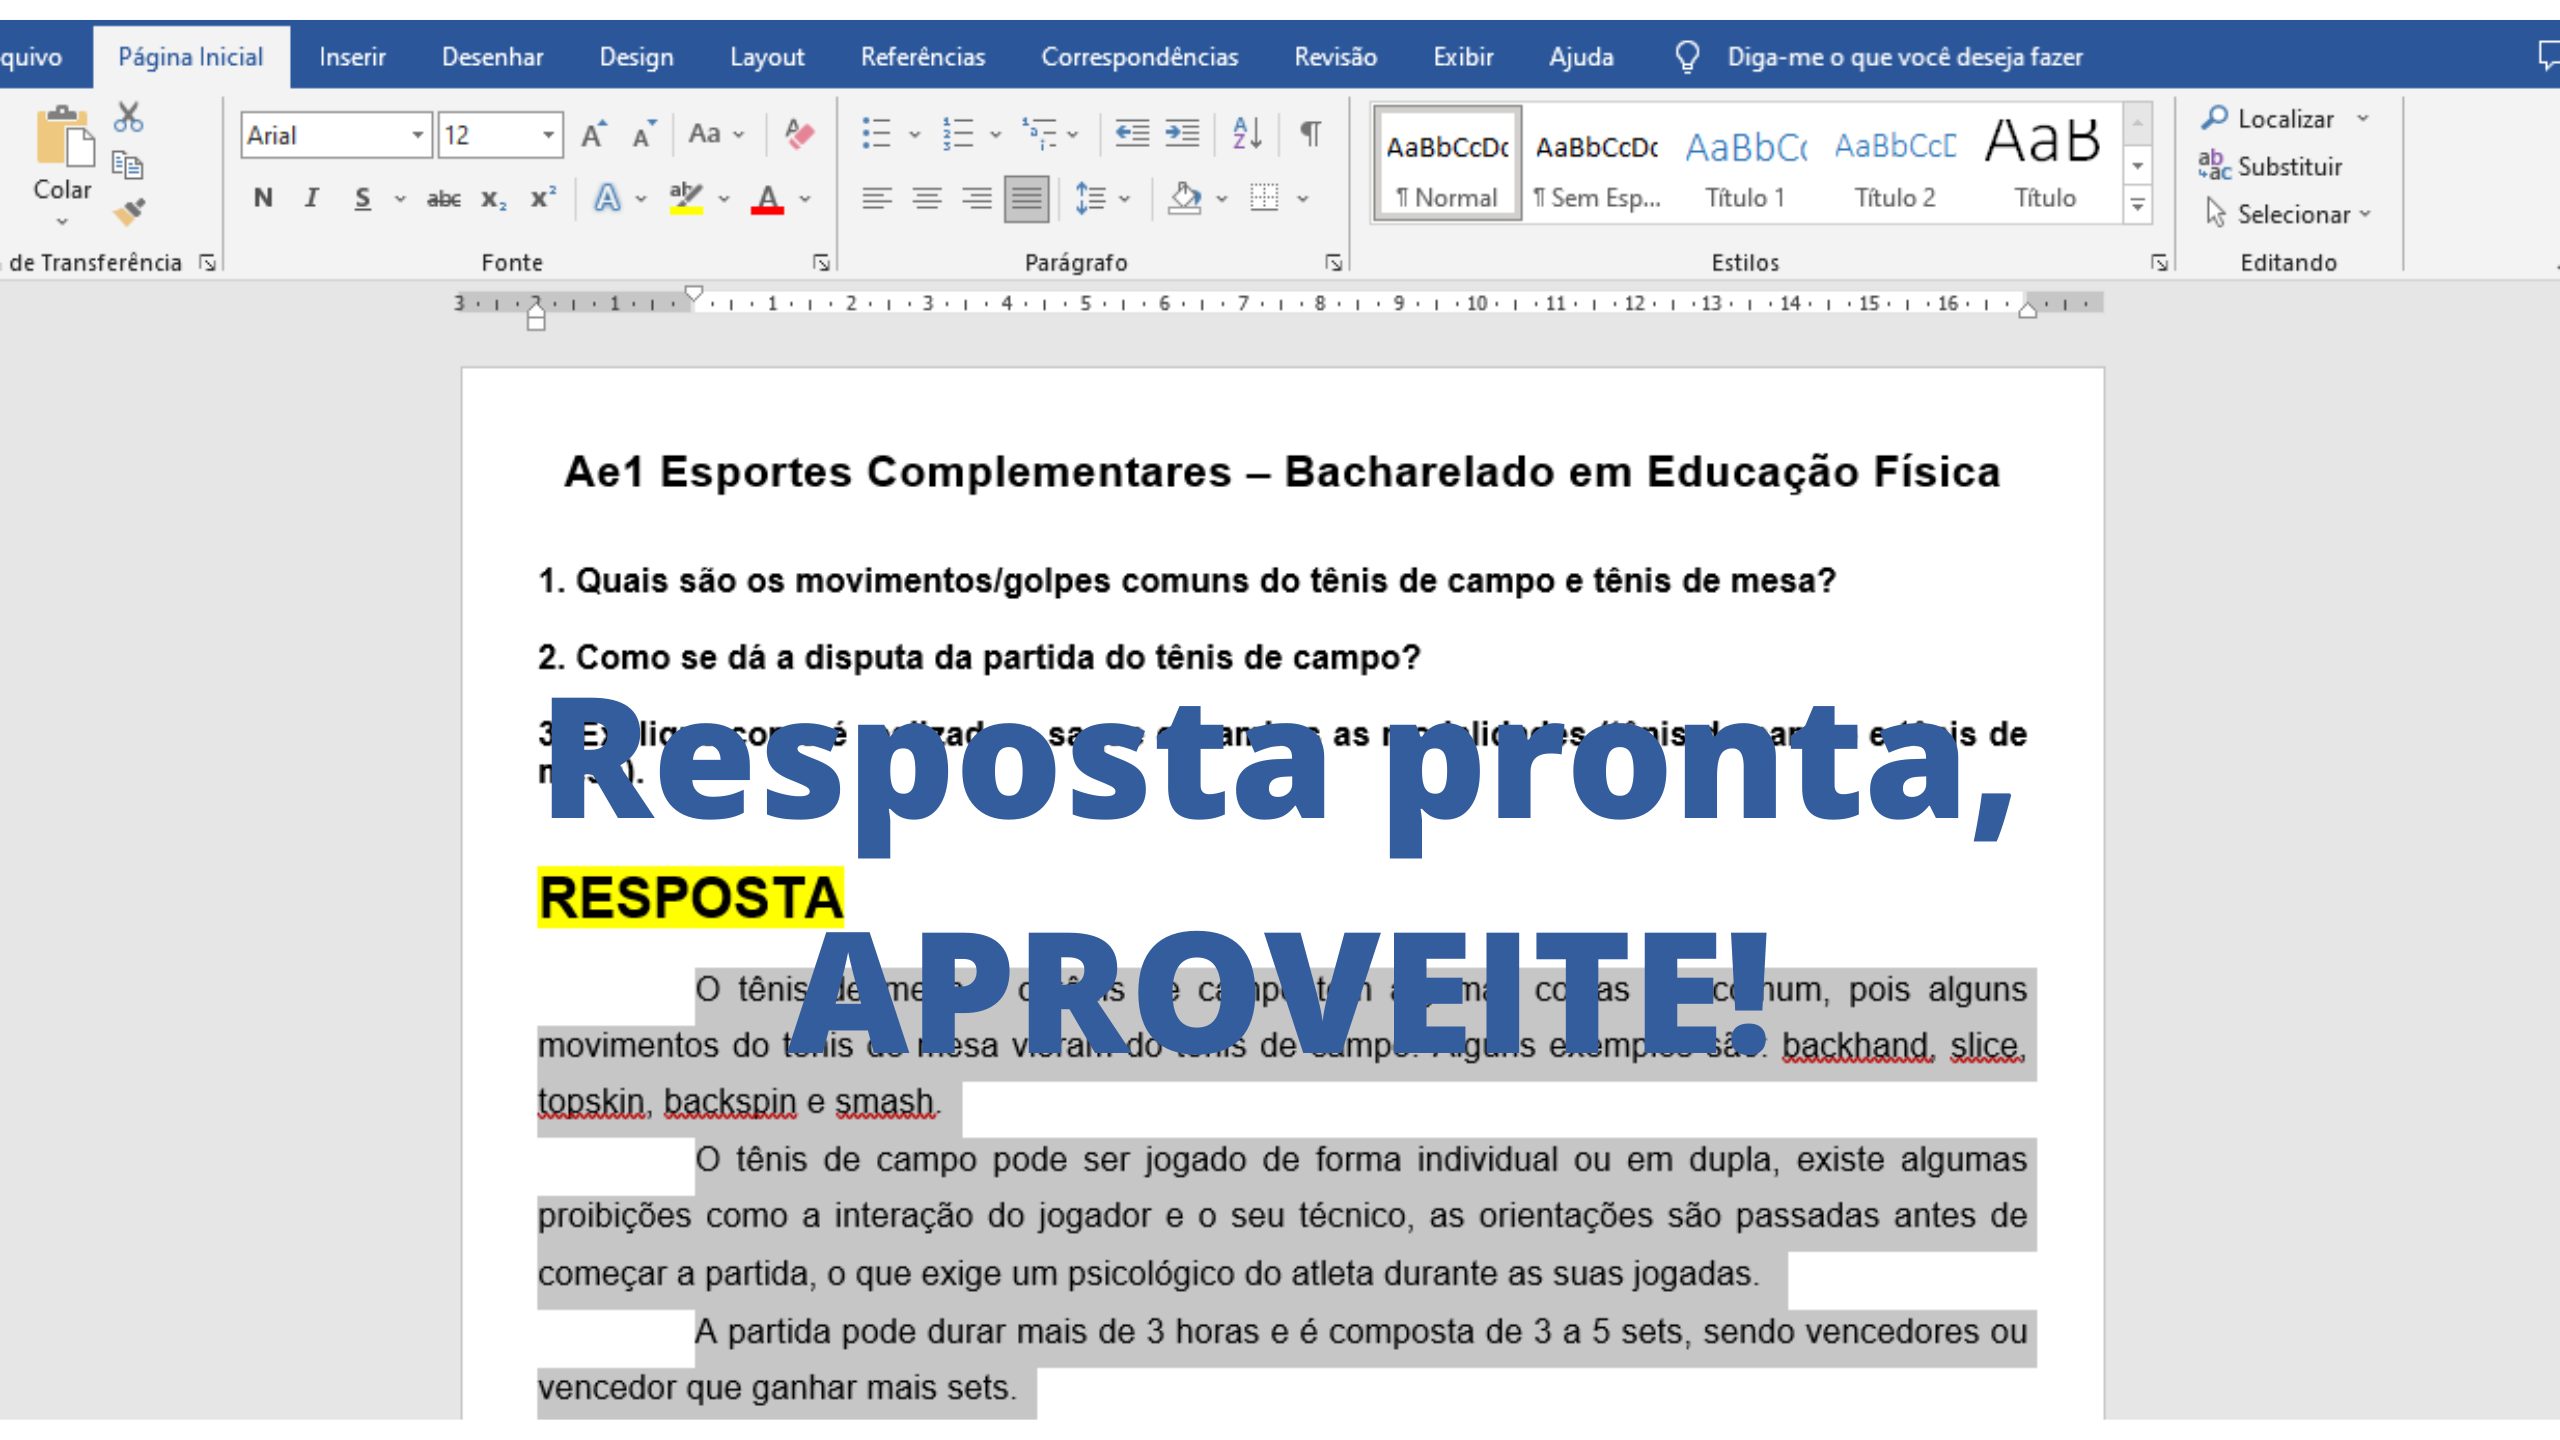The width and height of the screenshot is (2560, 1440).
Task: Open the Inserir tab
Action: point(352,57)
